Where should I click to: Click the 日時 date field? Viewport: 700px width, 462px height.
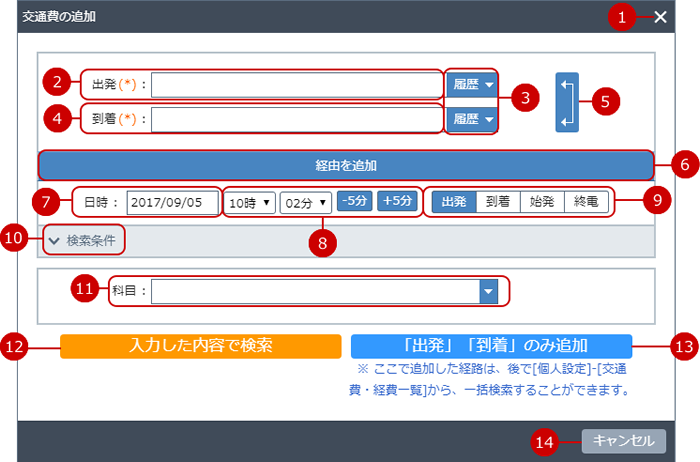click(172, 201)
